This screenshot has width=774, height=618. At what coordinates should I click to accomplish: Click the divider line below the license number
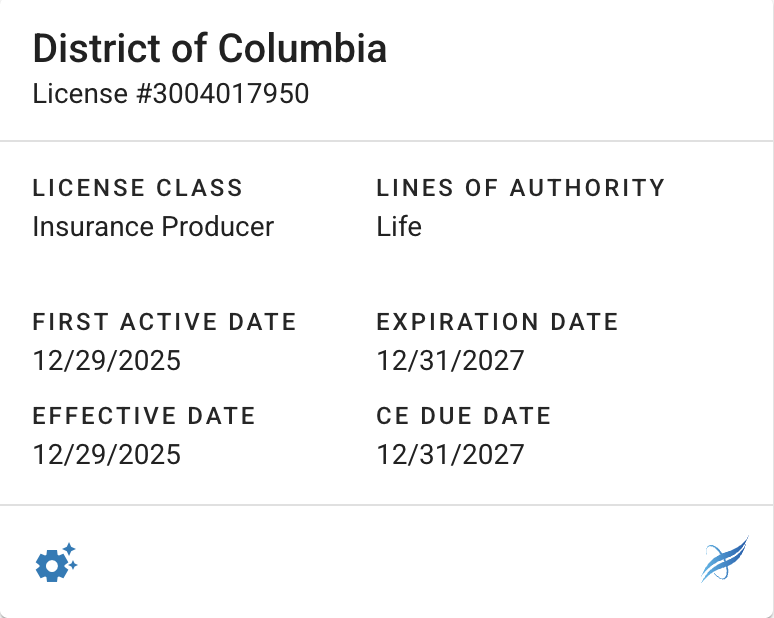pos(387,141)
